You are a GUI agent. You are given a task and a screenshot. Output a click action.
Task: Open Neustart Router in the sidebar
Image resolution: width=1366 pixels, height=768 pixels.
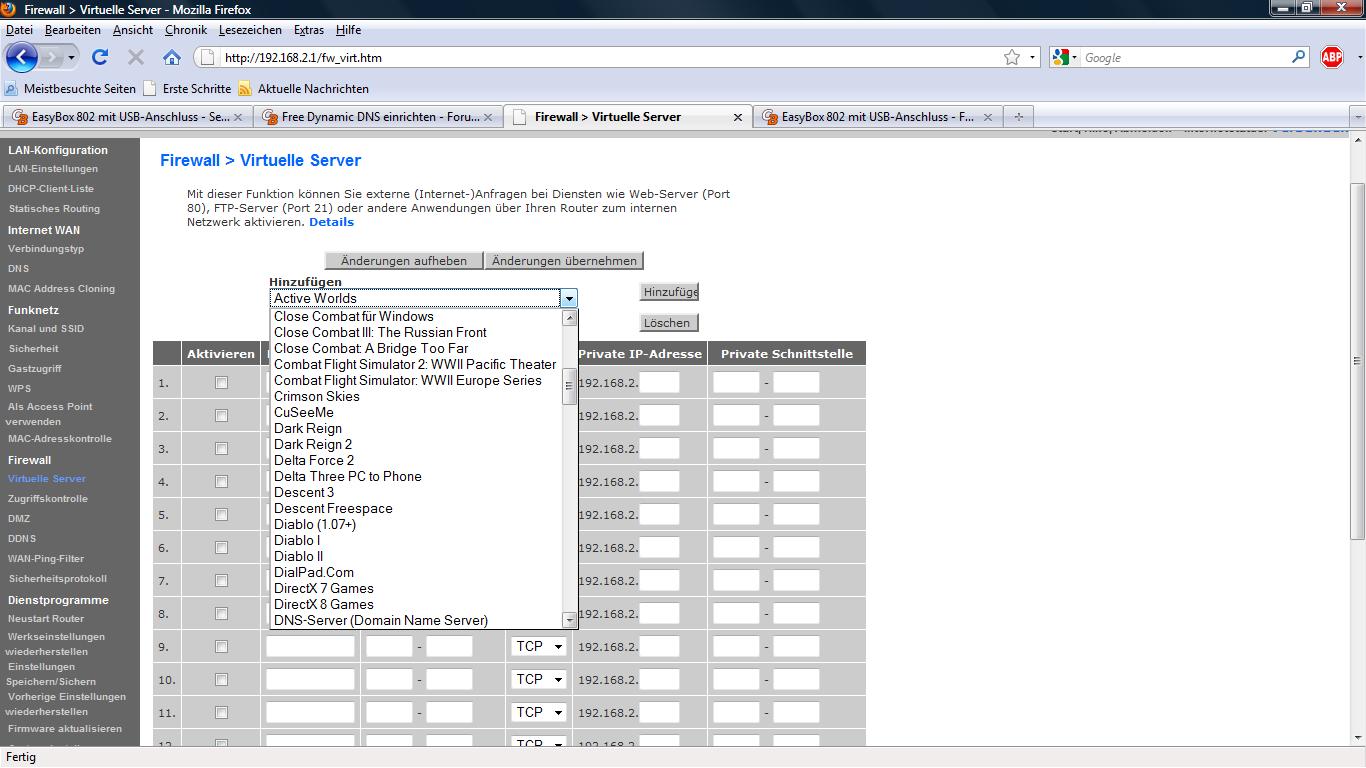(46, 619)
